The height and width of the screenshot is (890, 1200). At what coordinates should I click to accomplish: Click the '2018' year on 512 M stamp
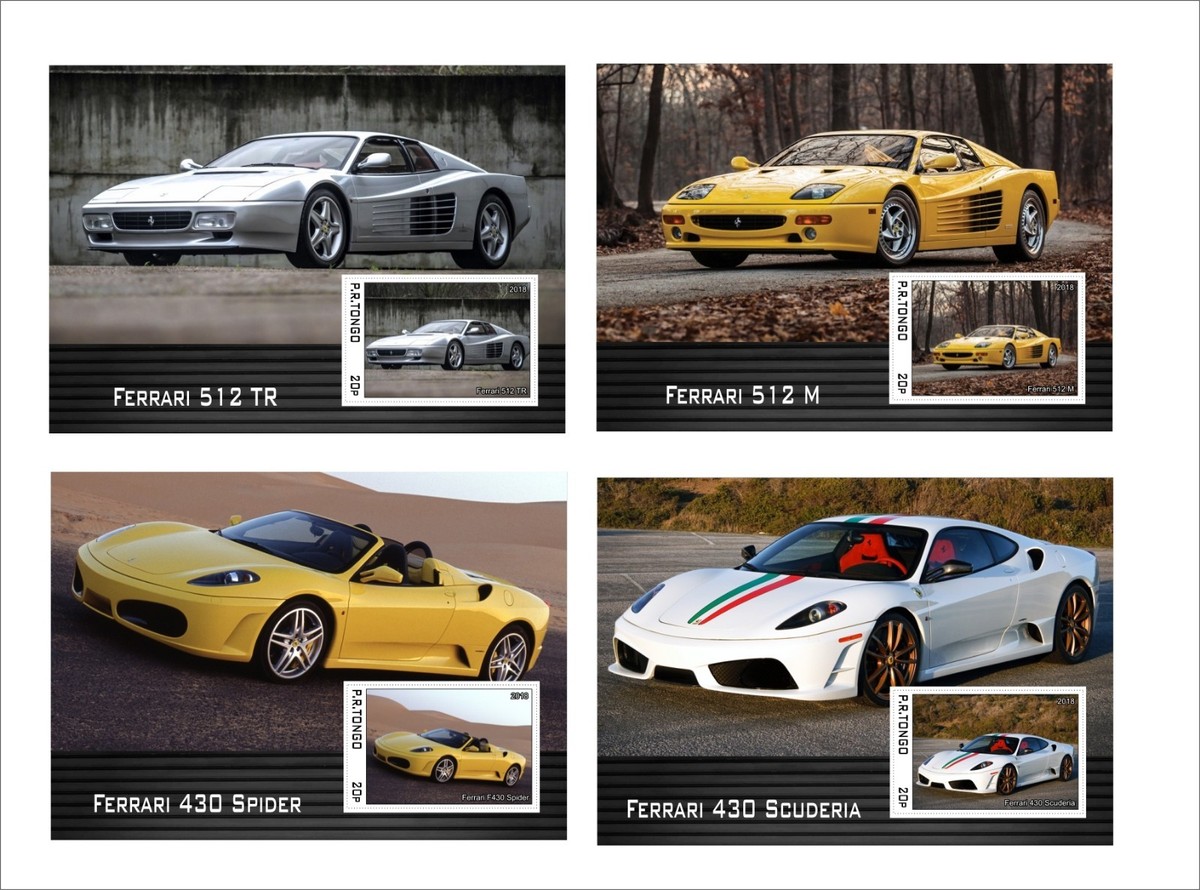tap(1064, 288)
